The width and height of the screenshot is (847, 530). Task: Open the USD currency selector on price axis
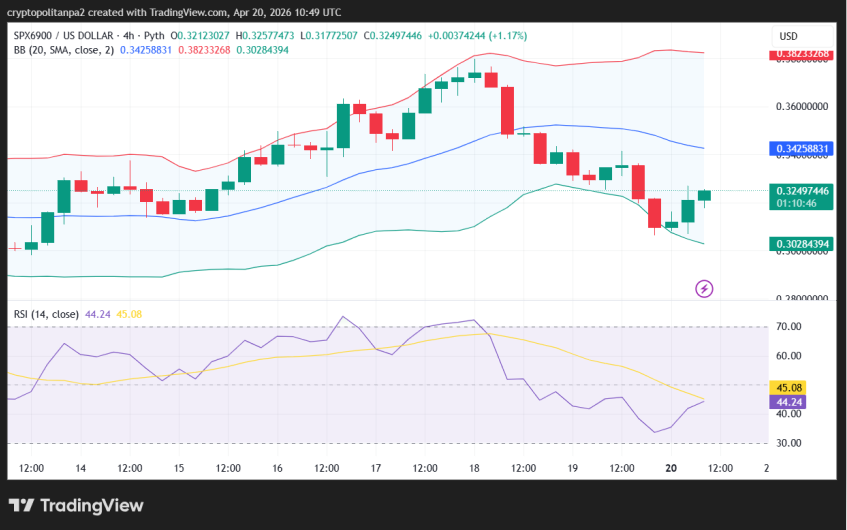(x=788, y=37)
